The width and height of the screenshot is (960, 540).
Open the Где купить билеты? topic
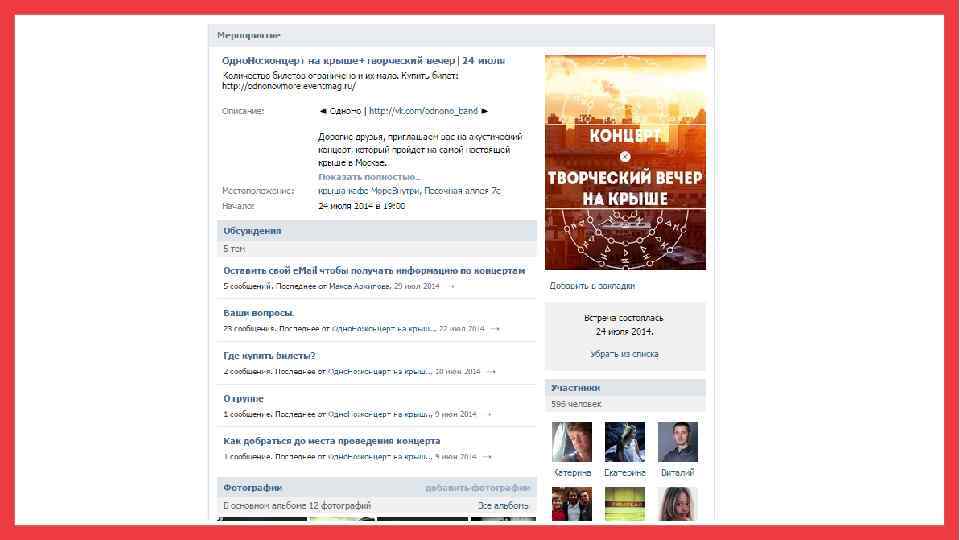click(269, 356)
